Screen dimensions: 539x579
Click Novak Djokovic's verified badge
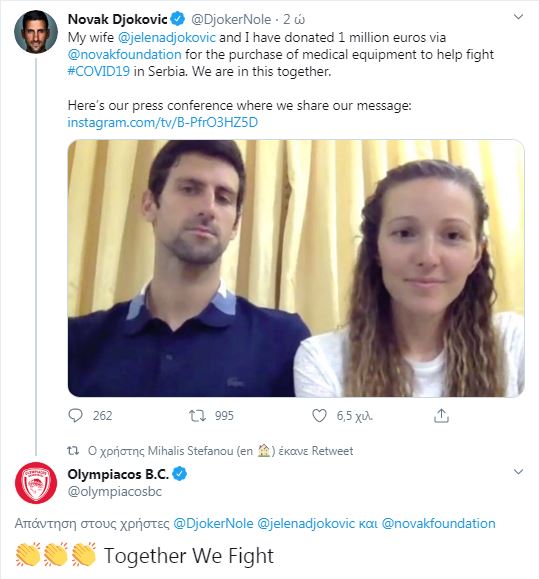coord(178,19)
